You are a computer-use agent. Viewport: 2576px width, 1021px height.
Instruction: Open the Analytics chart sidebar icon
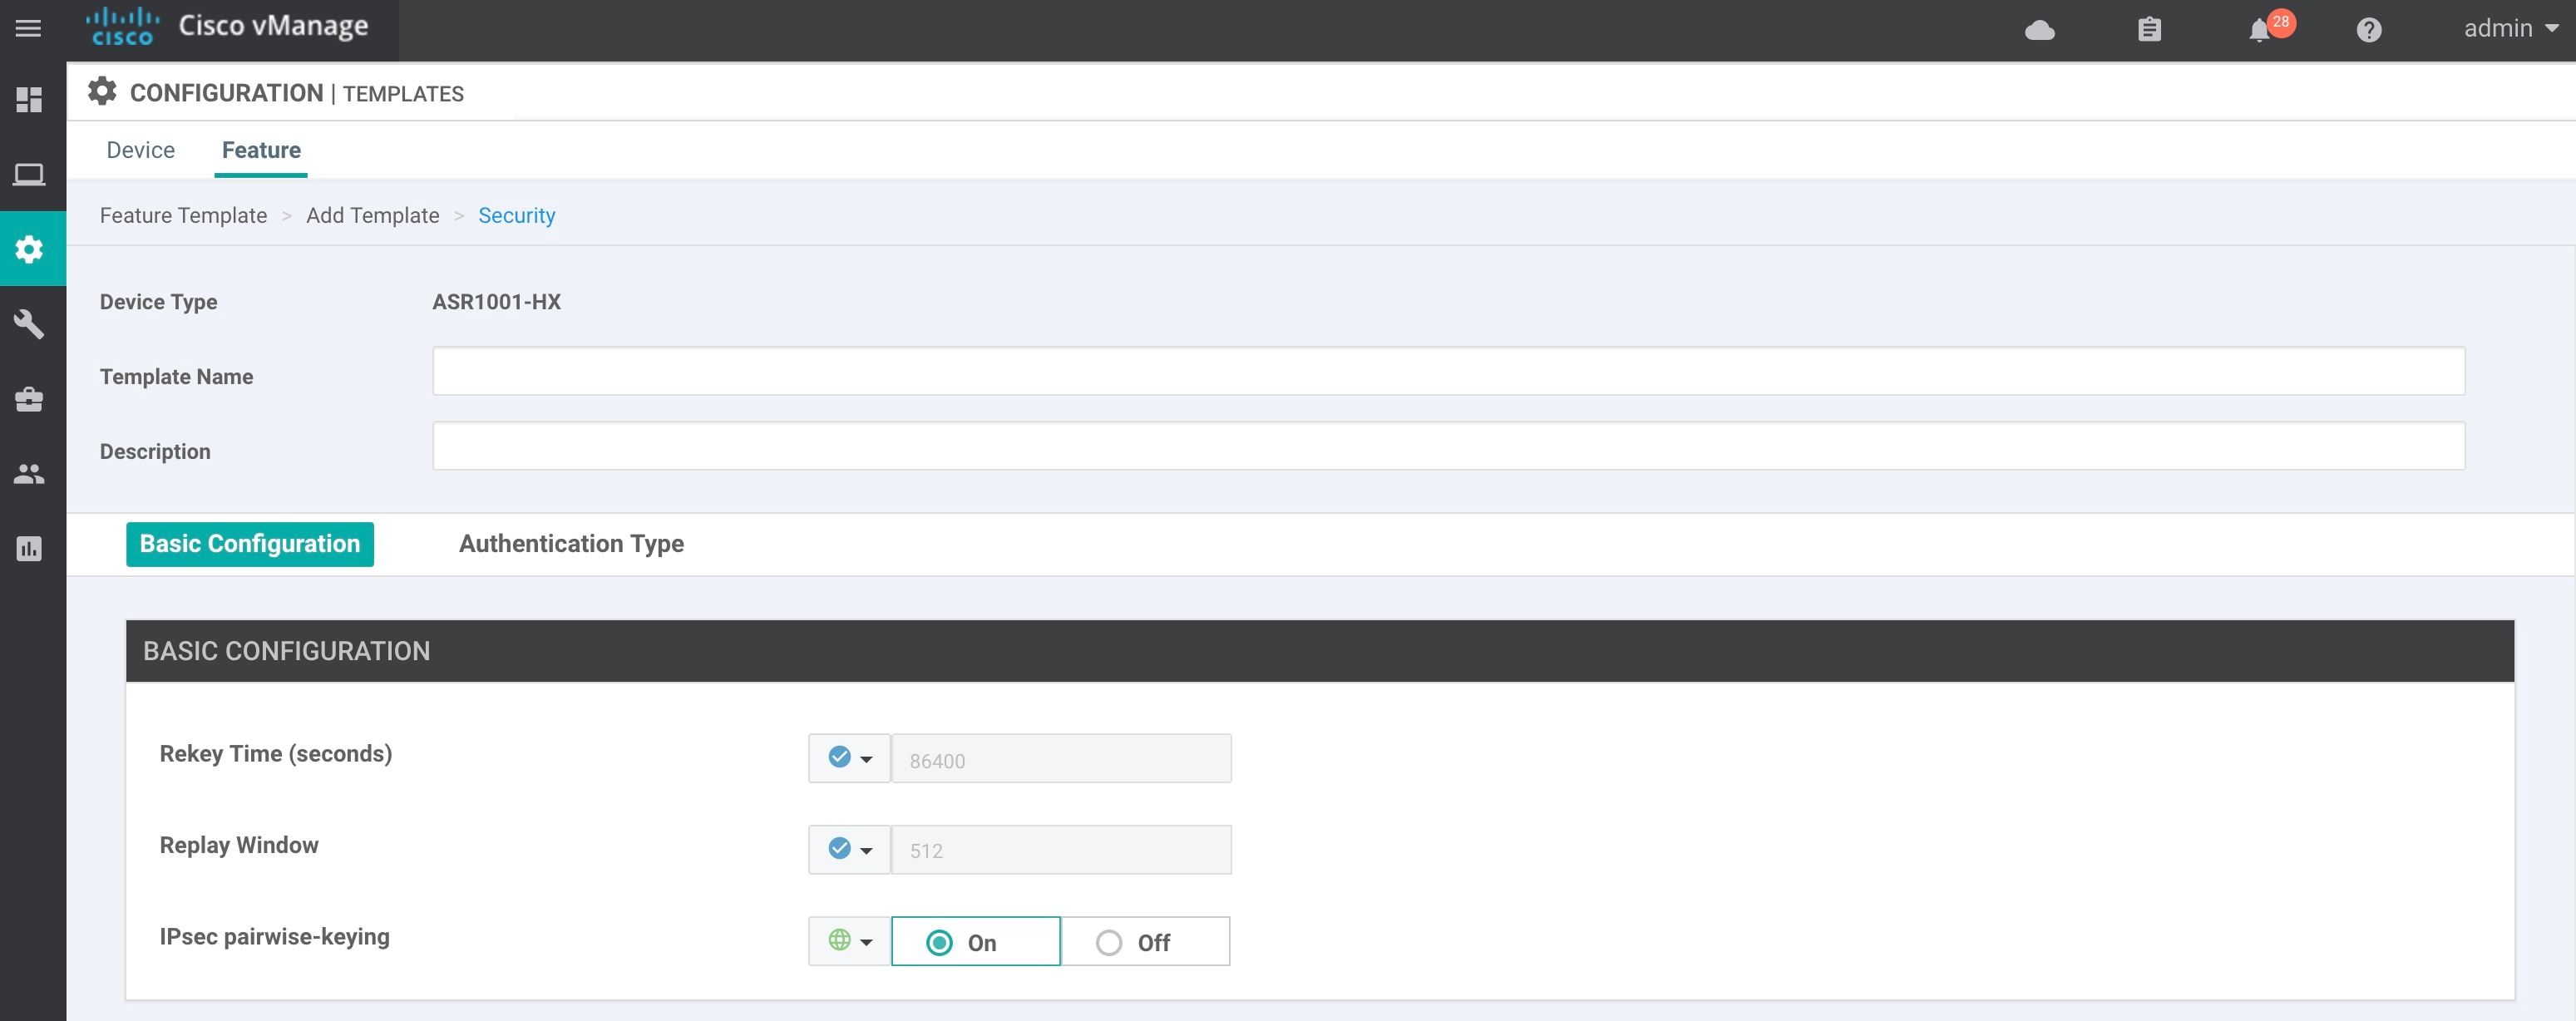coord(30,548)
